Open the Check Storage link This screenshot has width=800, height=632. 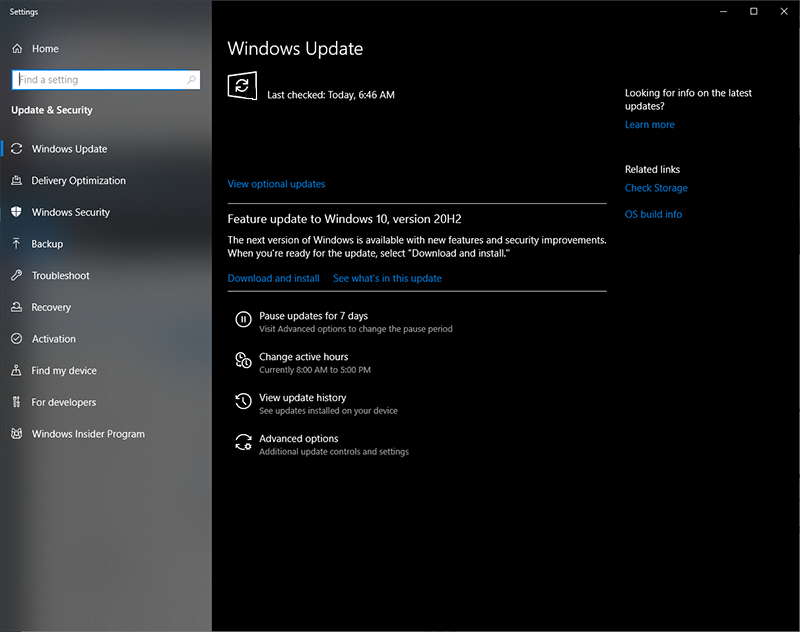coord(656,188)
